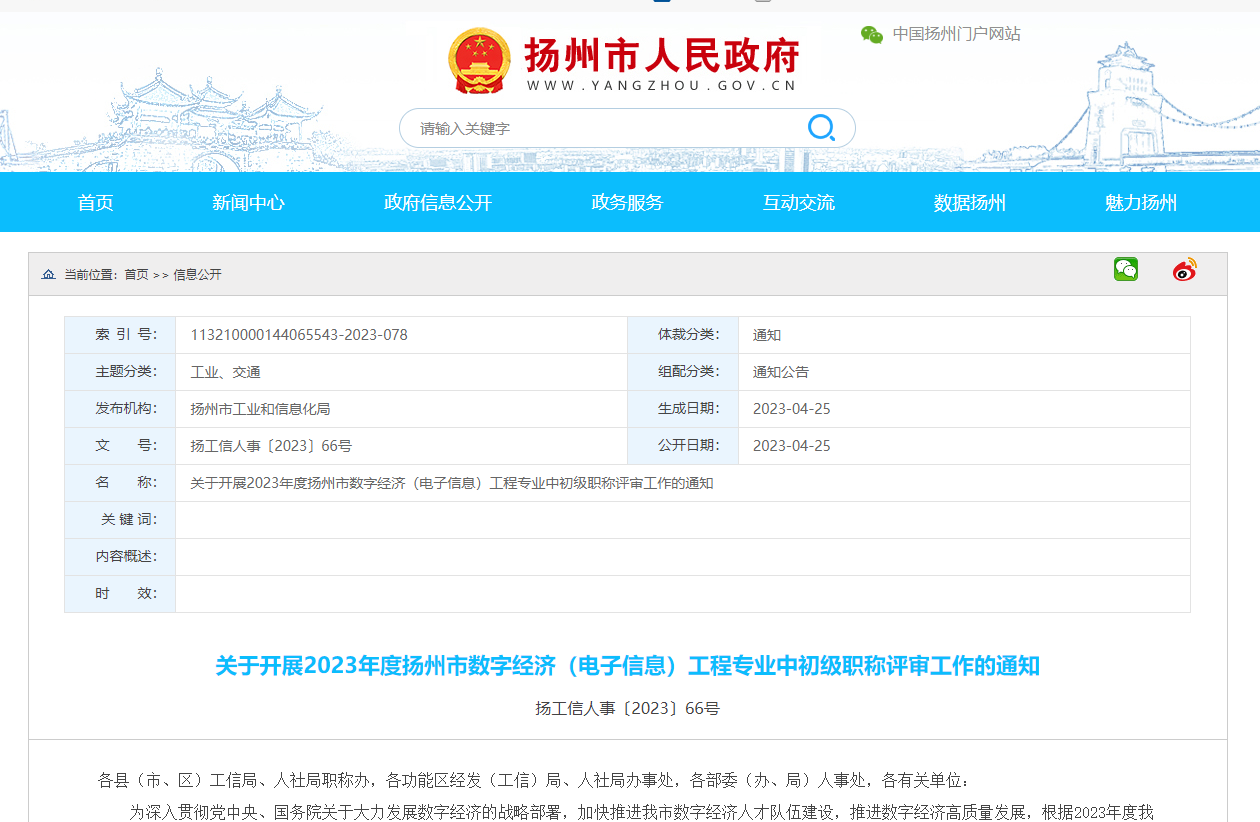Click the search magnifier icon
Screen dimensions: 1260x822
coord(821,128)
